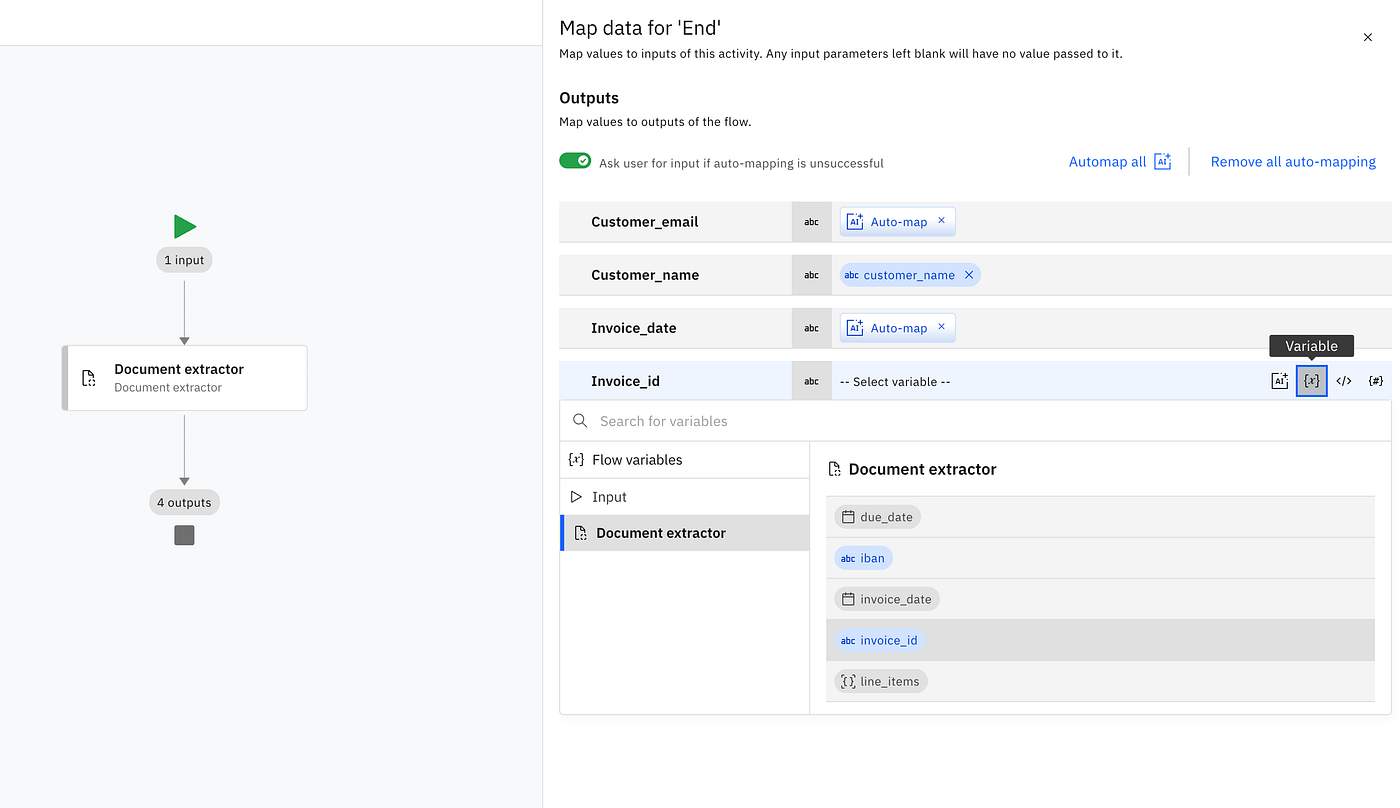Remove customer_name variable chip
Image resolution: width=1400 pixels, height=808 pixels.
click(x=969, y=275)
